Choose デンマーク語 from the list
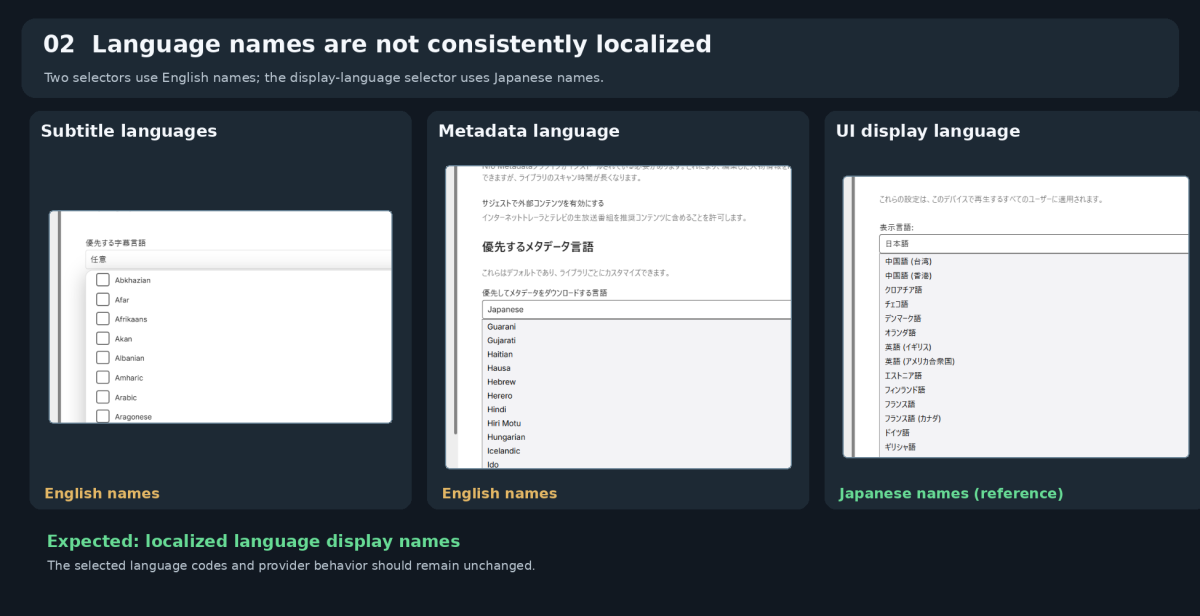 [x=1034, y=318]
